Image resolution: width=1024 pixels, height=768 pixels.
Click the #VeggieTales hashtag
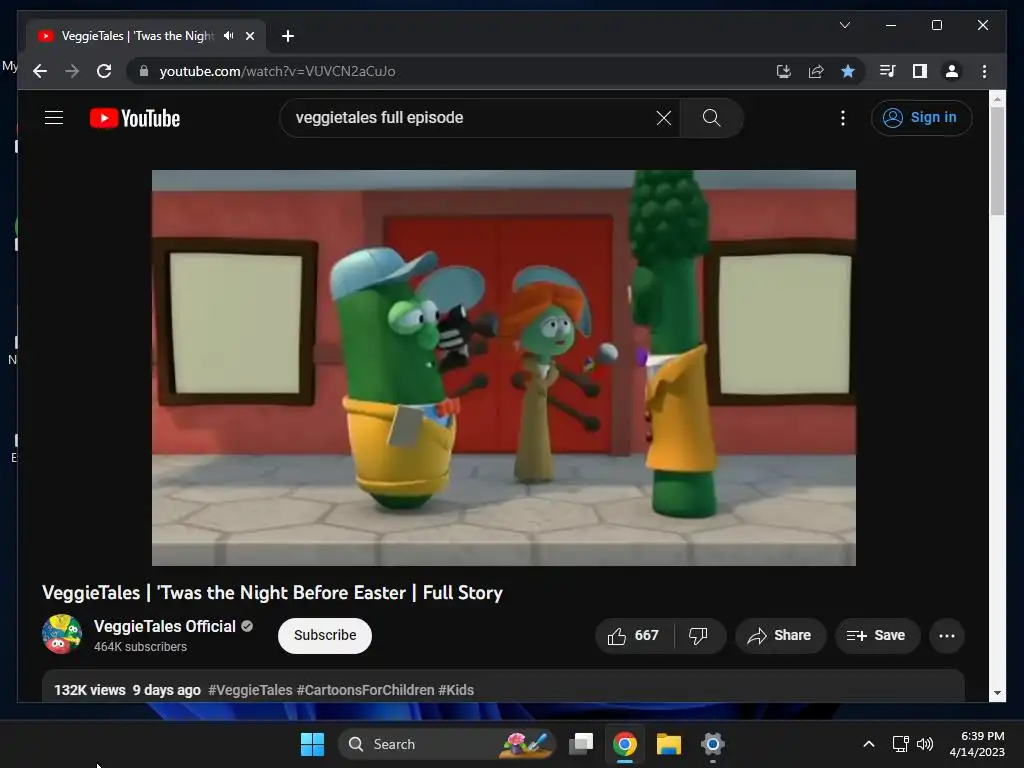click(250, 690)
